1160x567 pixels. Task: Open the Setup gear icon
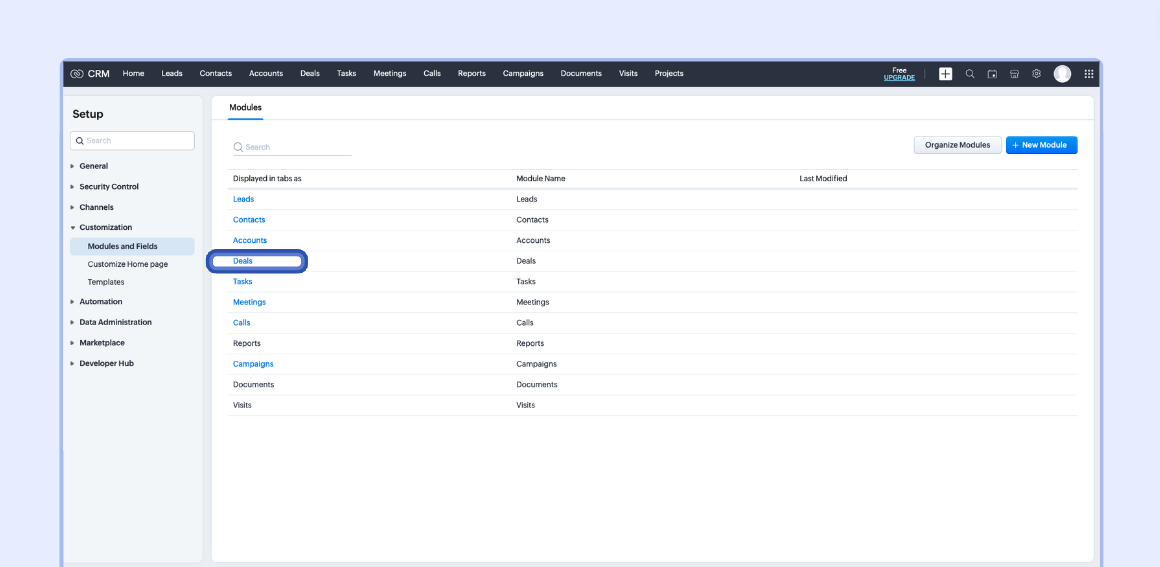tap(1036, 74)
